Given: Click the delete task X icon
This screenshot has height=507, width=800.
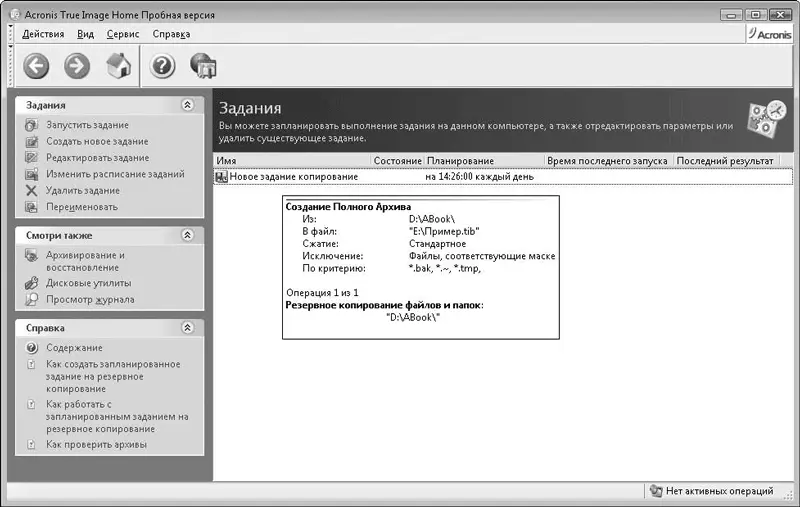Looking at the screenshot, I should (31, 190).
